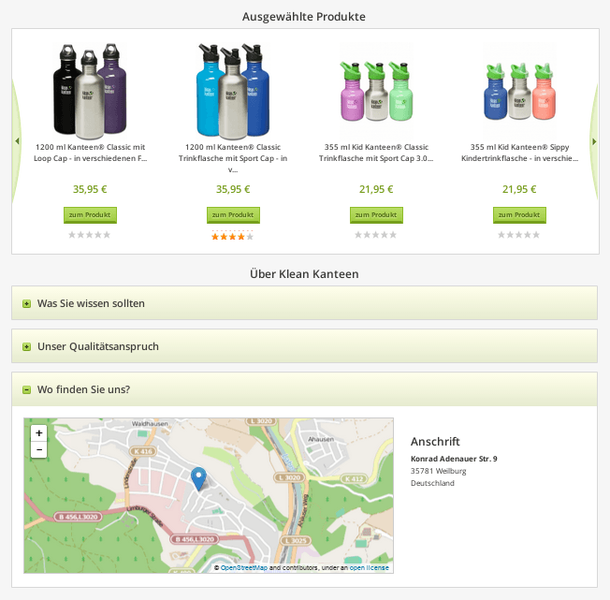610x600 pixels.
Task: Click star rating of 355 ml Kid Sport Cap
Action: coord(376,235)
